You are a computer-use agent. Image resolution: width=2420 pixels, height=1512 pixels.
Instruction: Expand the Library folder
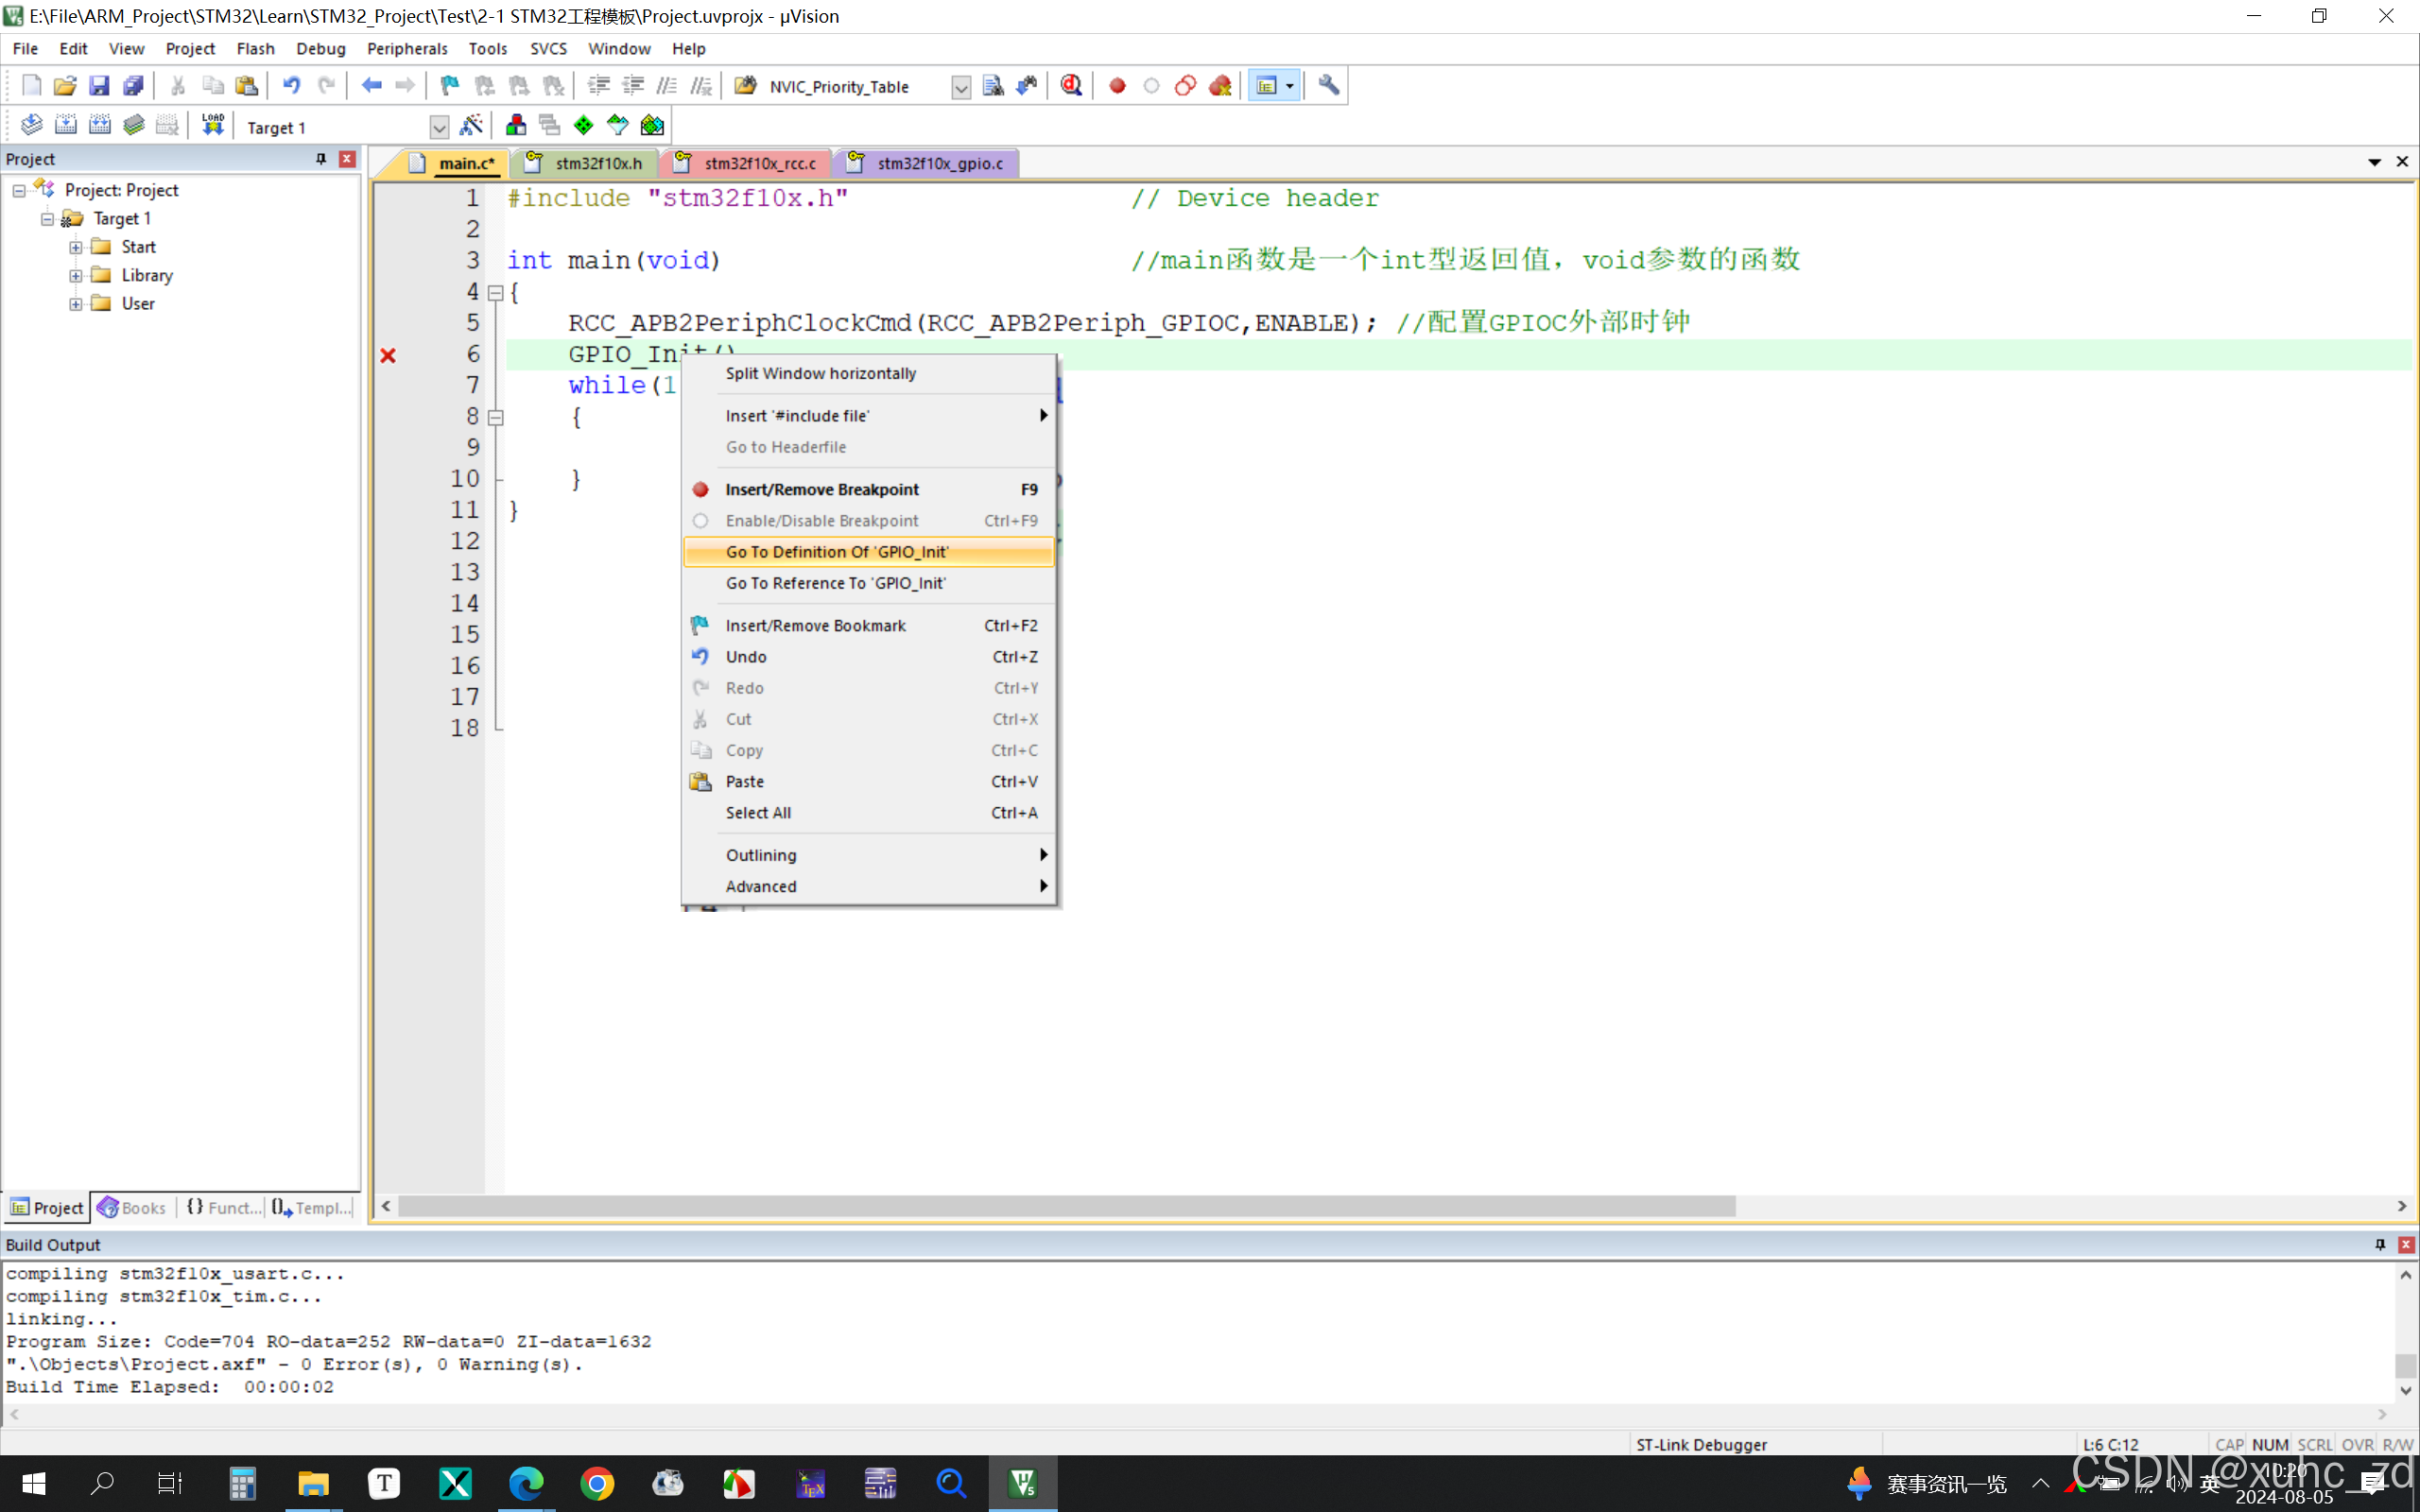click(x=76, y=275)
